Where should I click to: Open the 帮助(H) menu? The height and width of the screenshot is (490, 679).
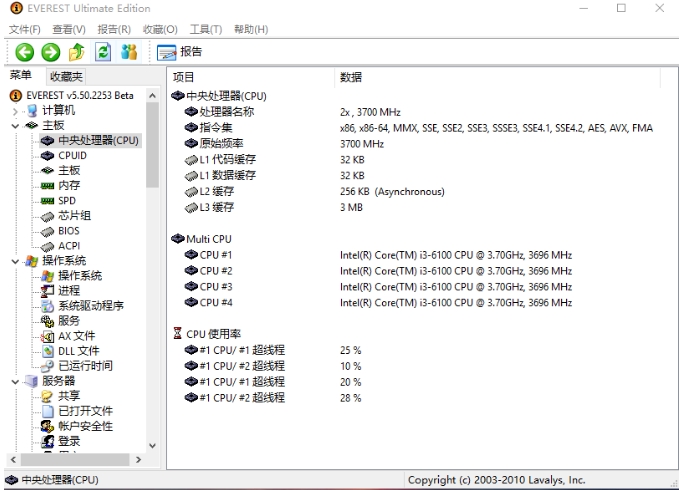tap(251, 29)
